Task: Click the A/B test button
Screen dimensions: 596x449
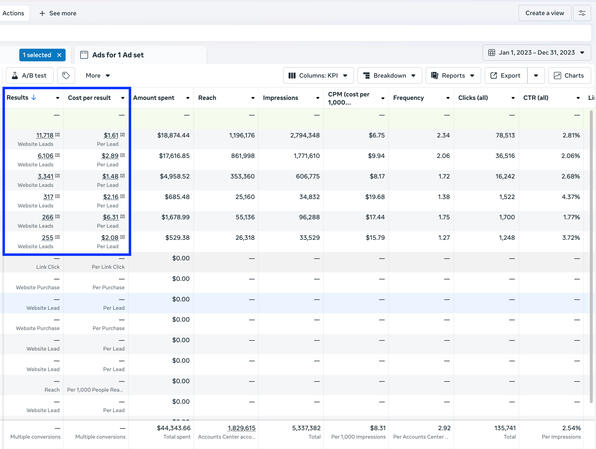Action: (x=29, y=76)
